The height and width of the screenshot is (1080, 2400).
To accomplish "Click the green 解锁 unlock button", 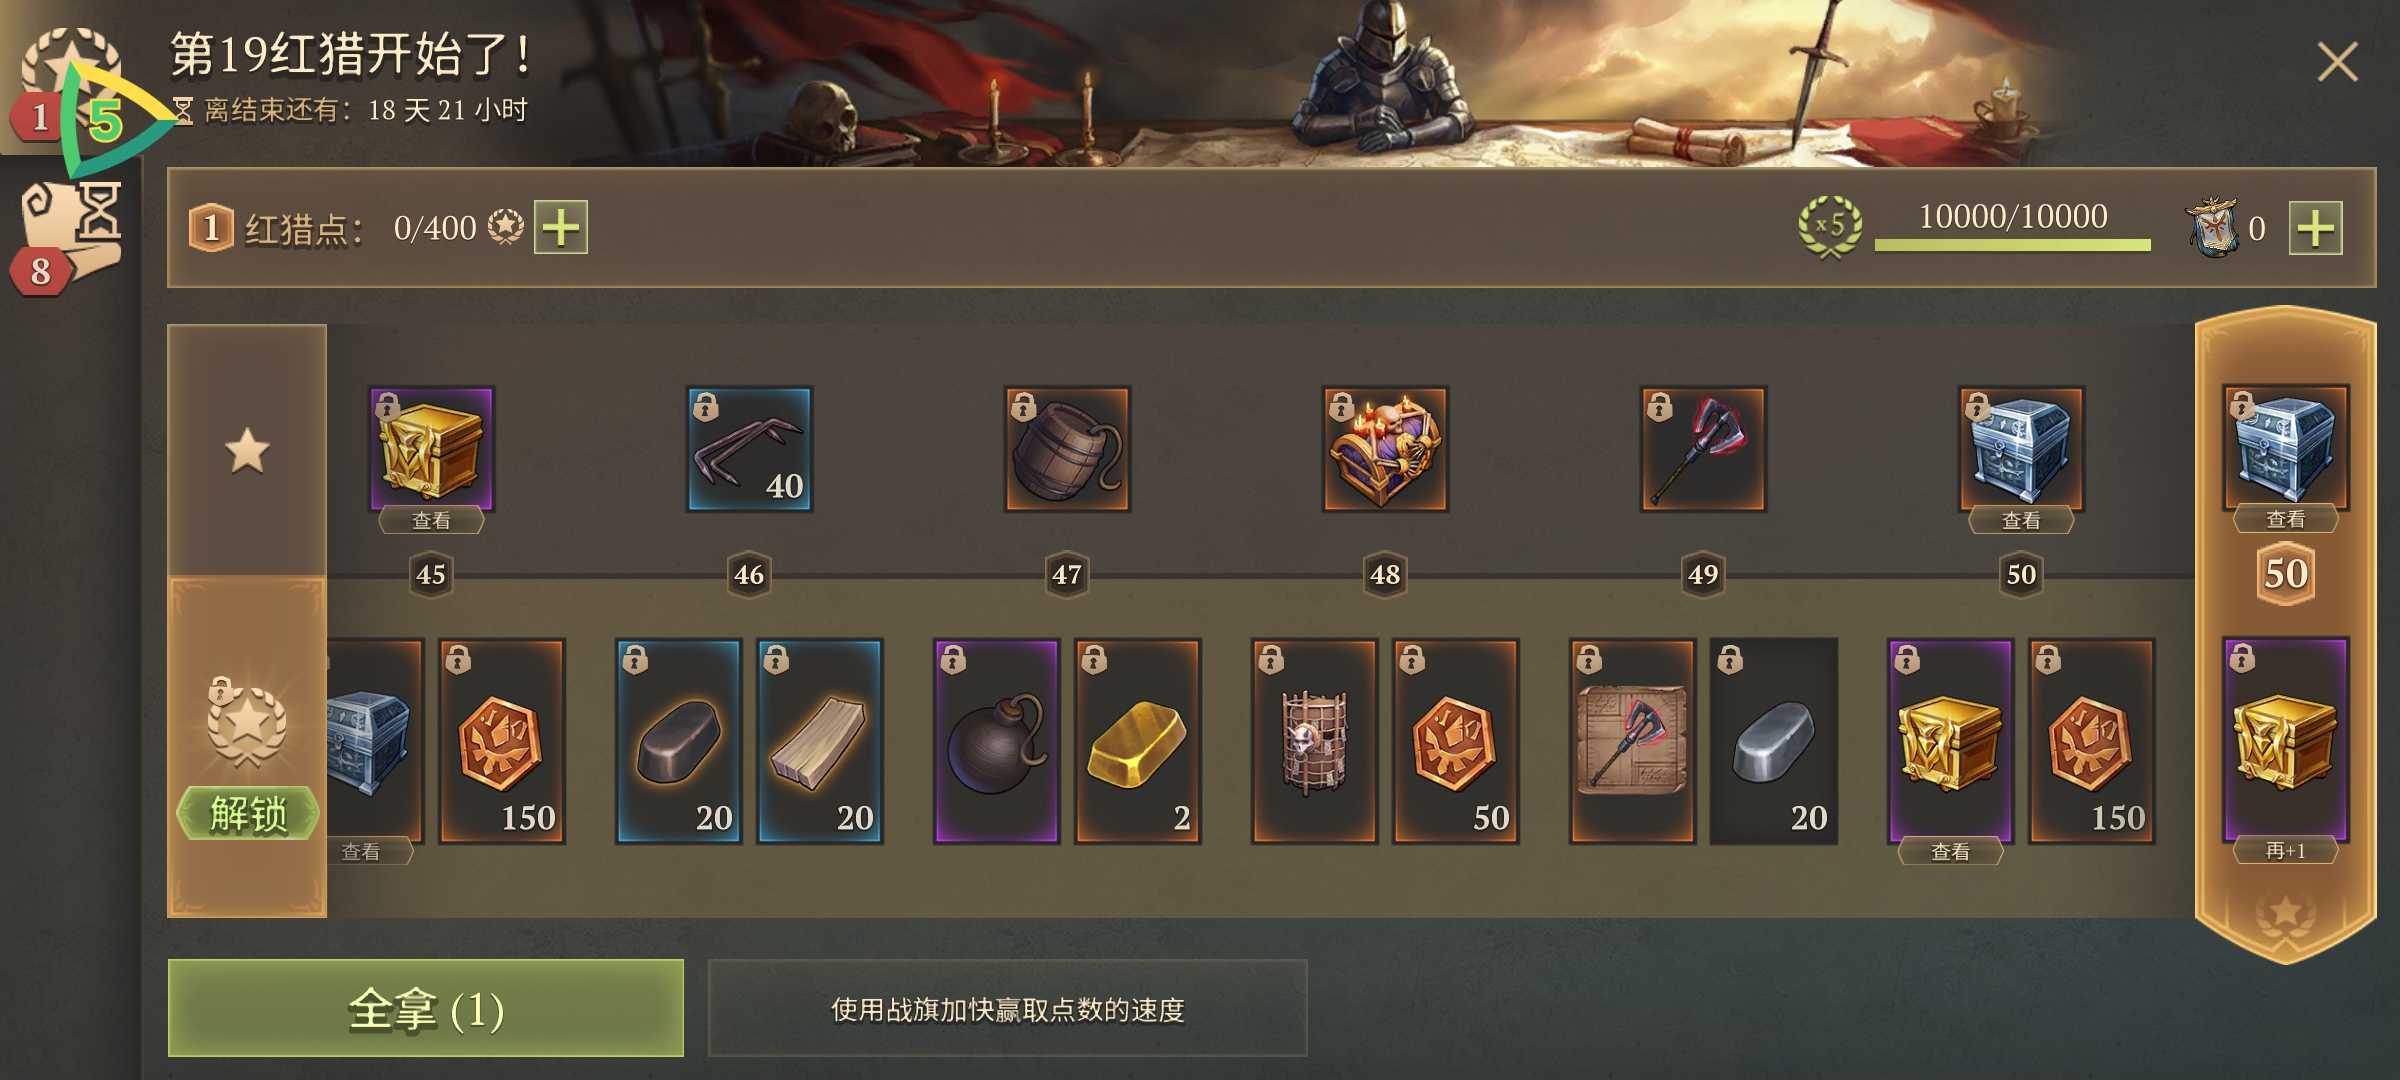I will [248, 813].
